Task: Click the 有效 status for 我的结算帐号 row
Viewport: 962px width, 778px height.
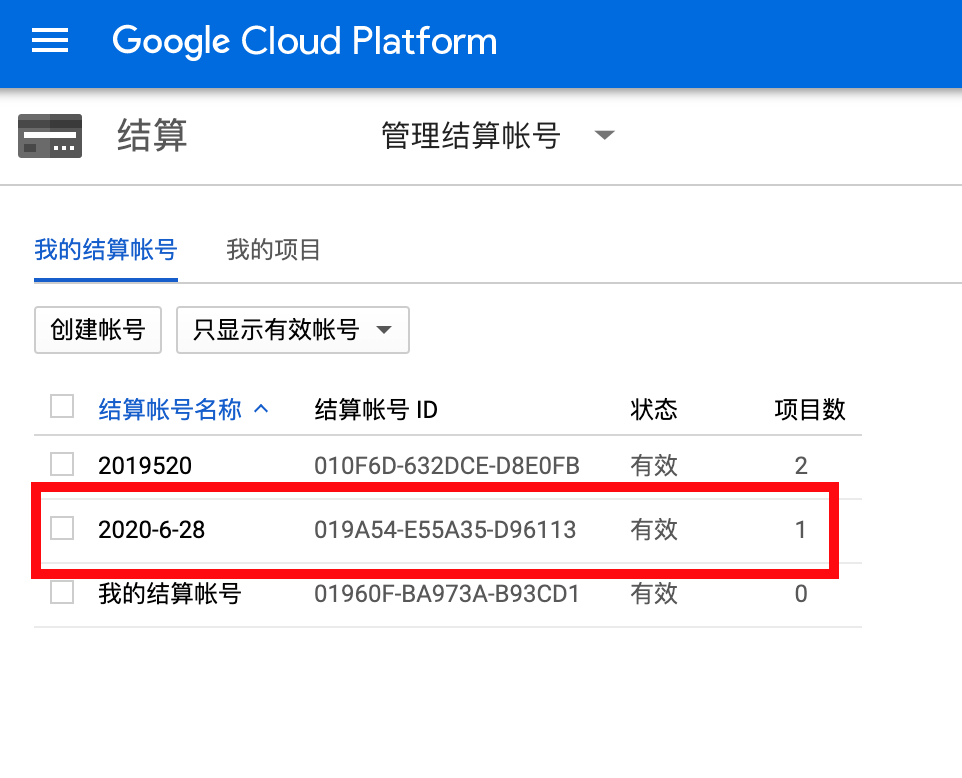Action: click(x=654, y=593)
